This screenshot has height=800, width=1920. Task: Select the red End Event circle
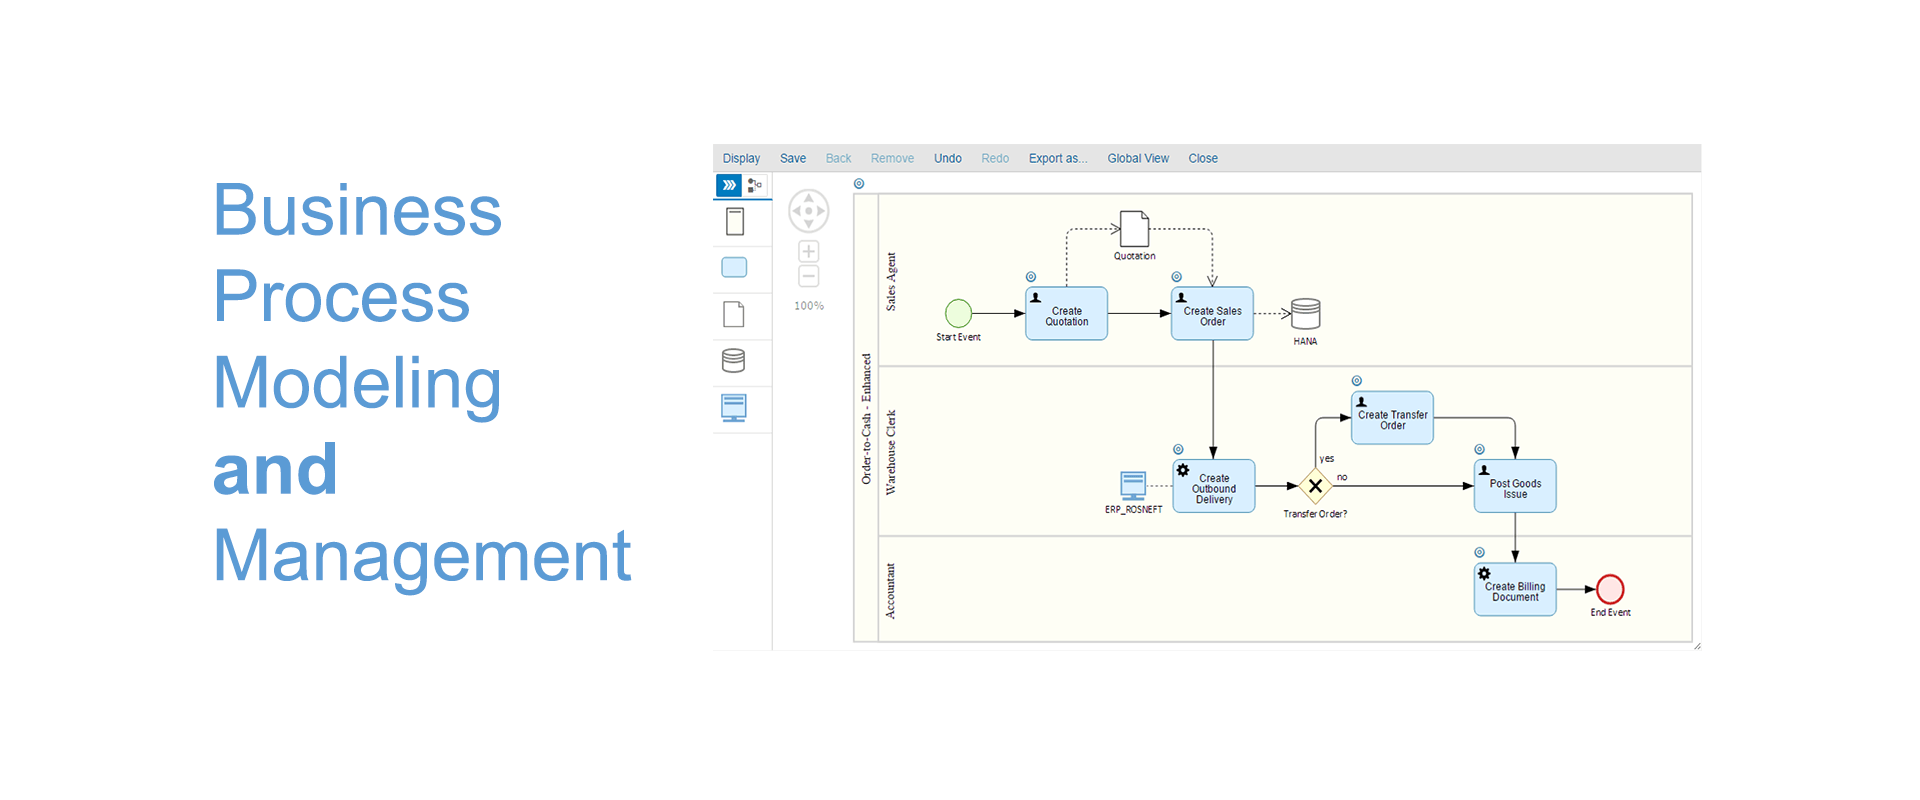click(x=1610, y=589)
